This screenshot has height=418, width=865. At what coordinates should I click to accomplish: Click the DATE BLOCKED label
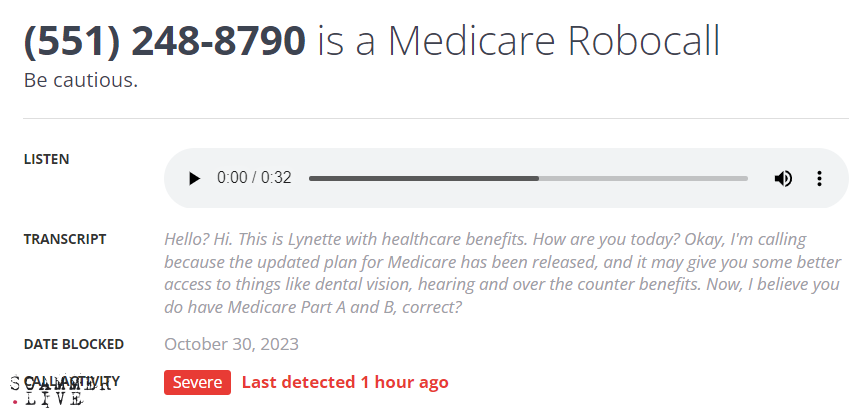tap(74, 344)
